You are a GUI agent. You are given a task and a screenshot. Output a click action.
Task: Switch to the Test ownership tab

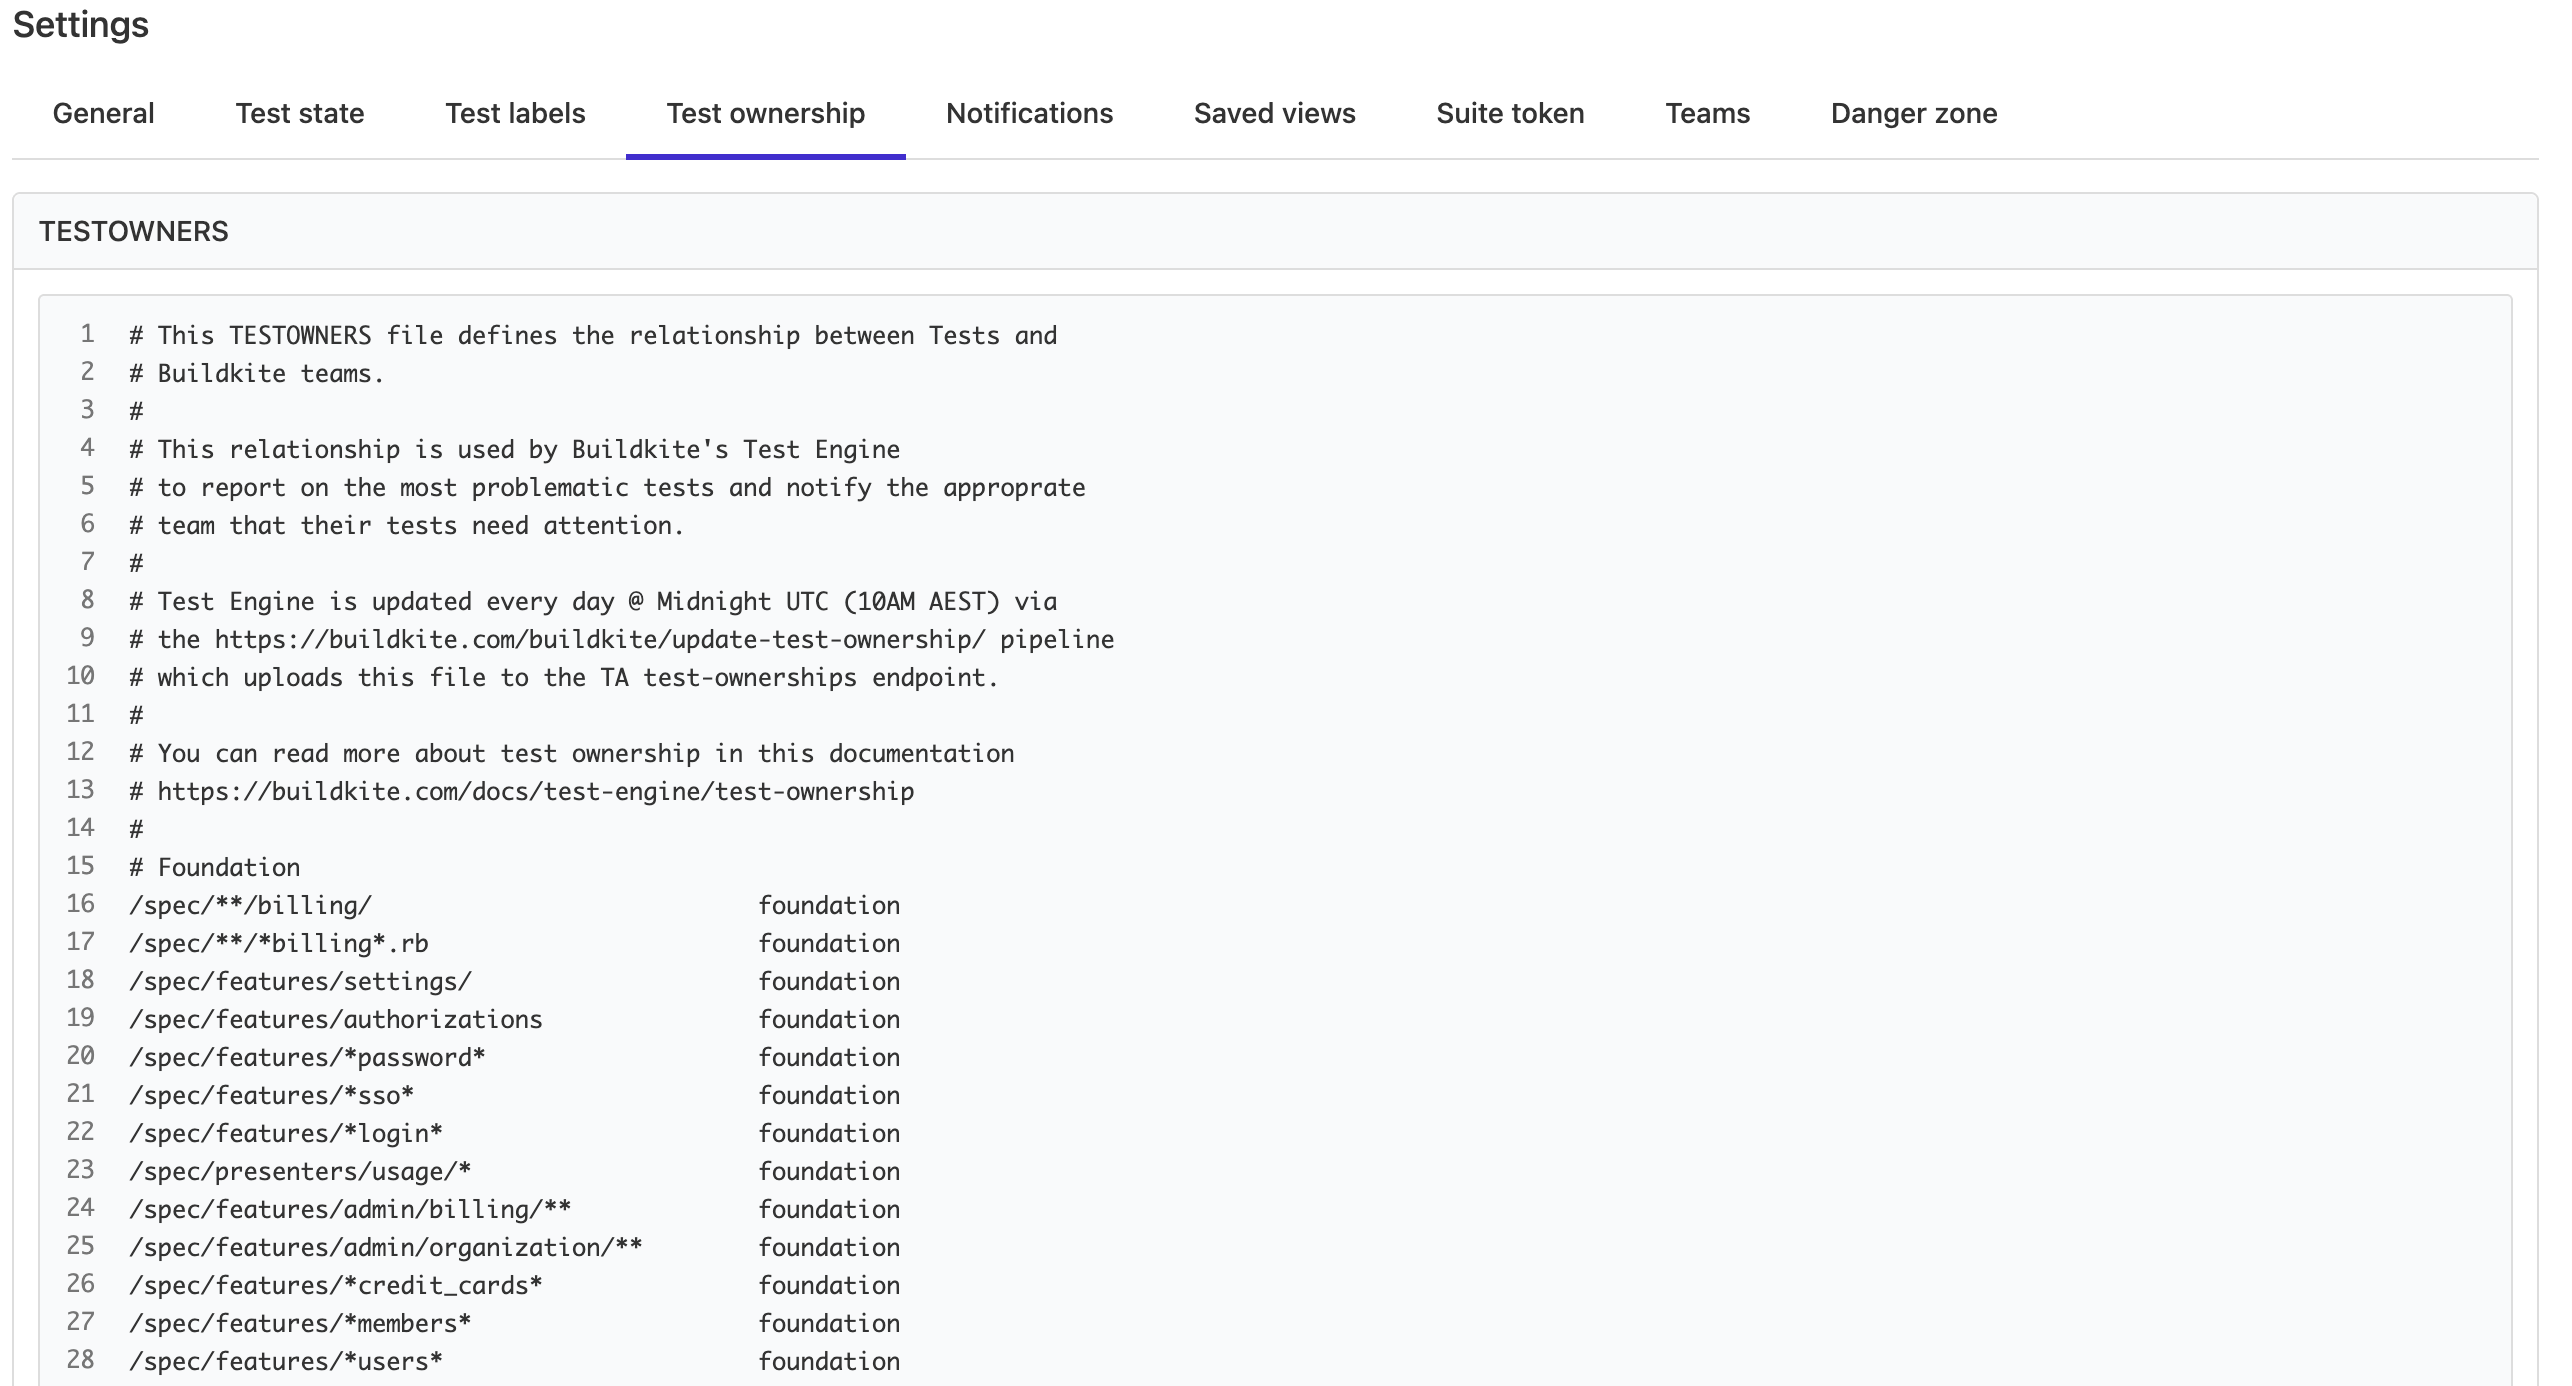[766, 113]
